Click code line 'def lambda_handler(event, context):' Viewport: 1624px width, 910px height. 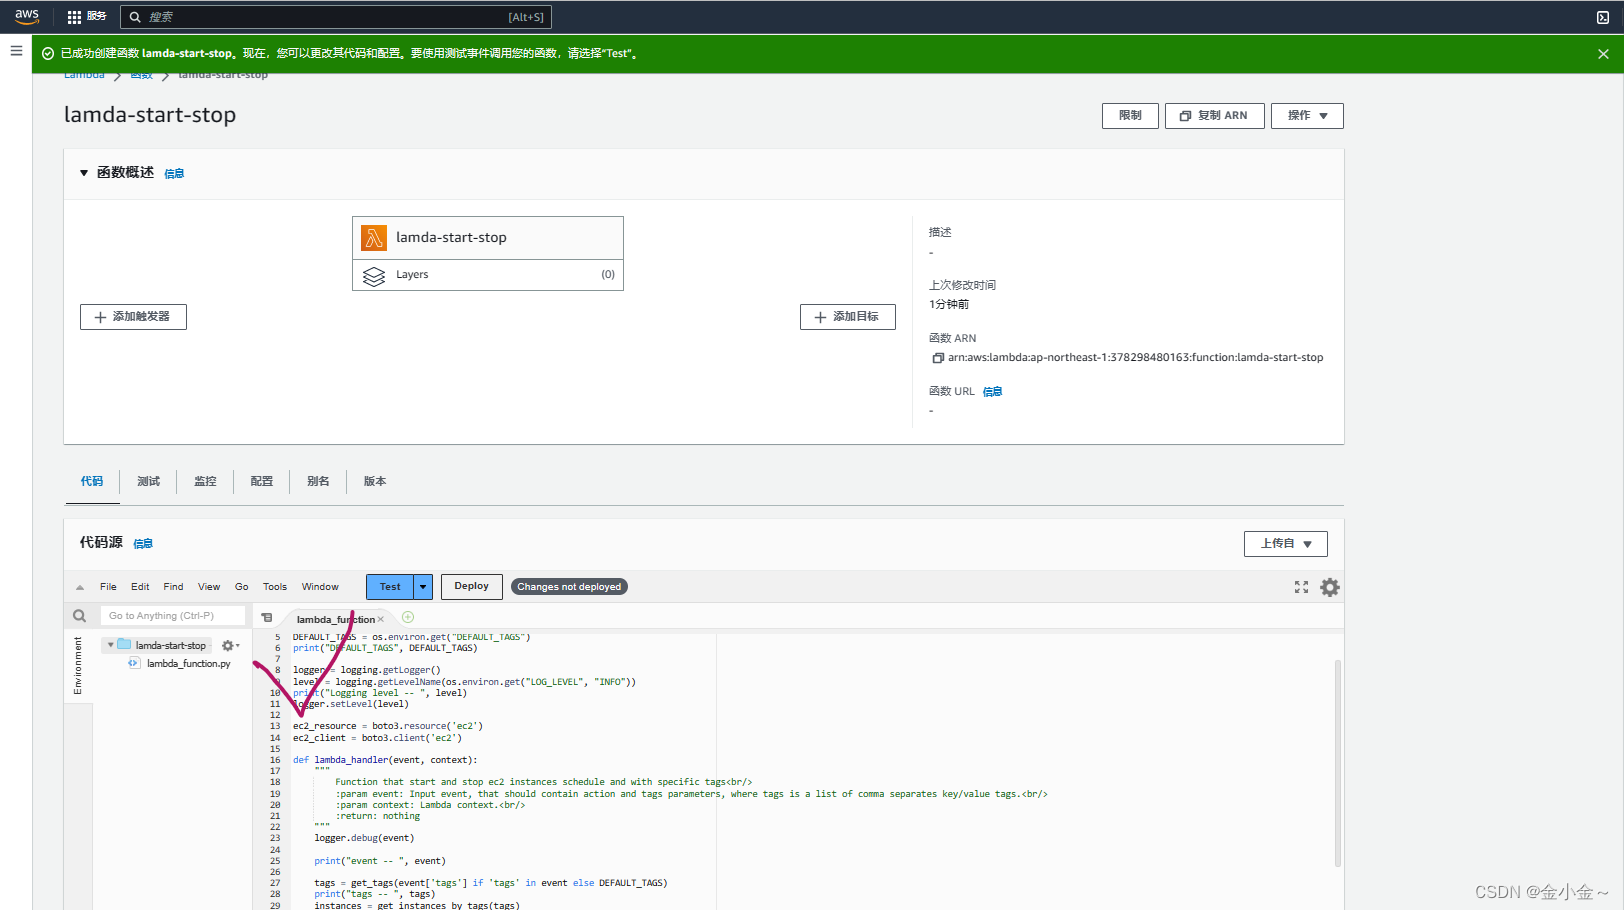385,760
